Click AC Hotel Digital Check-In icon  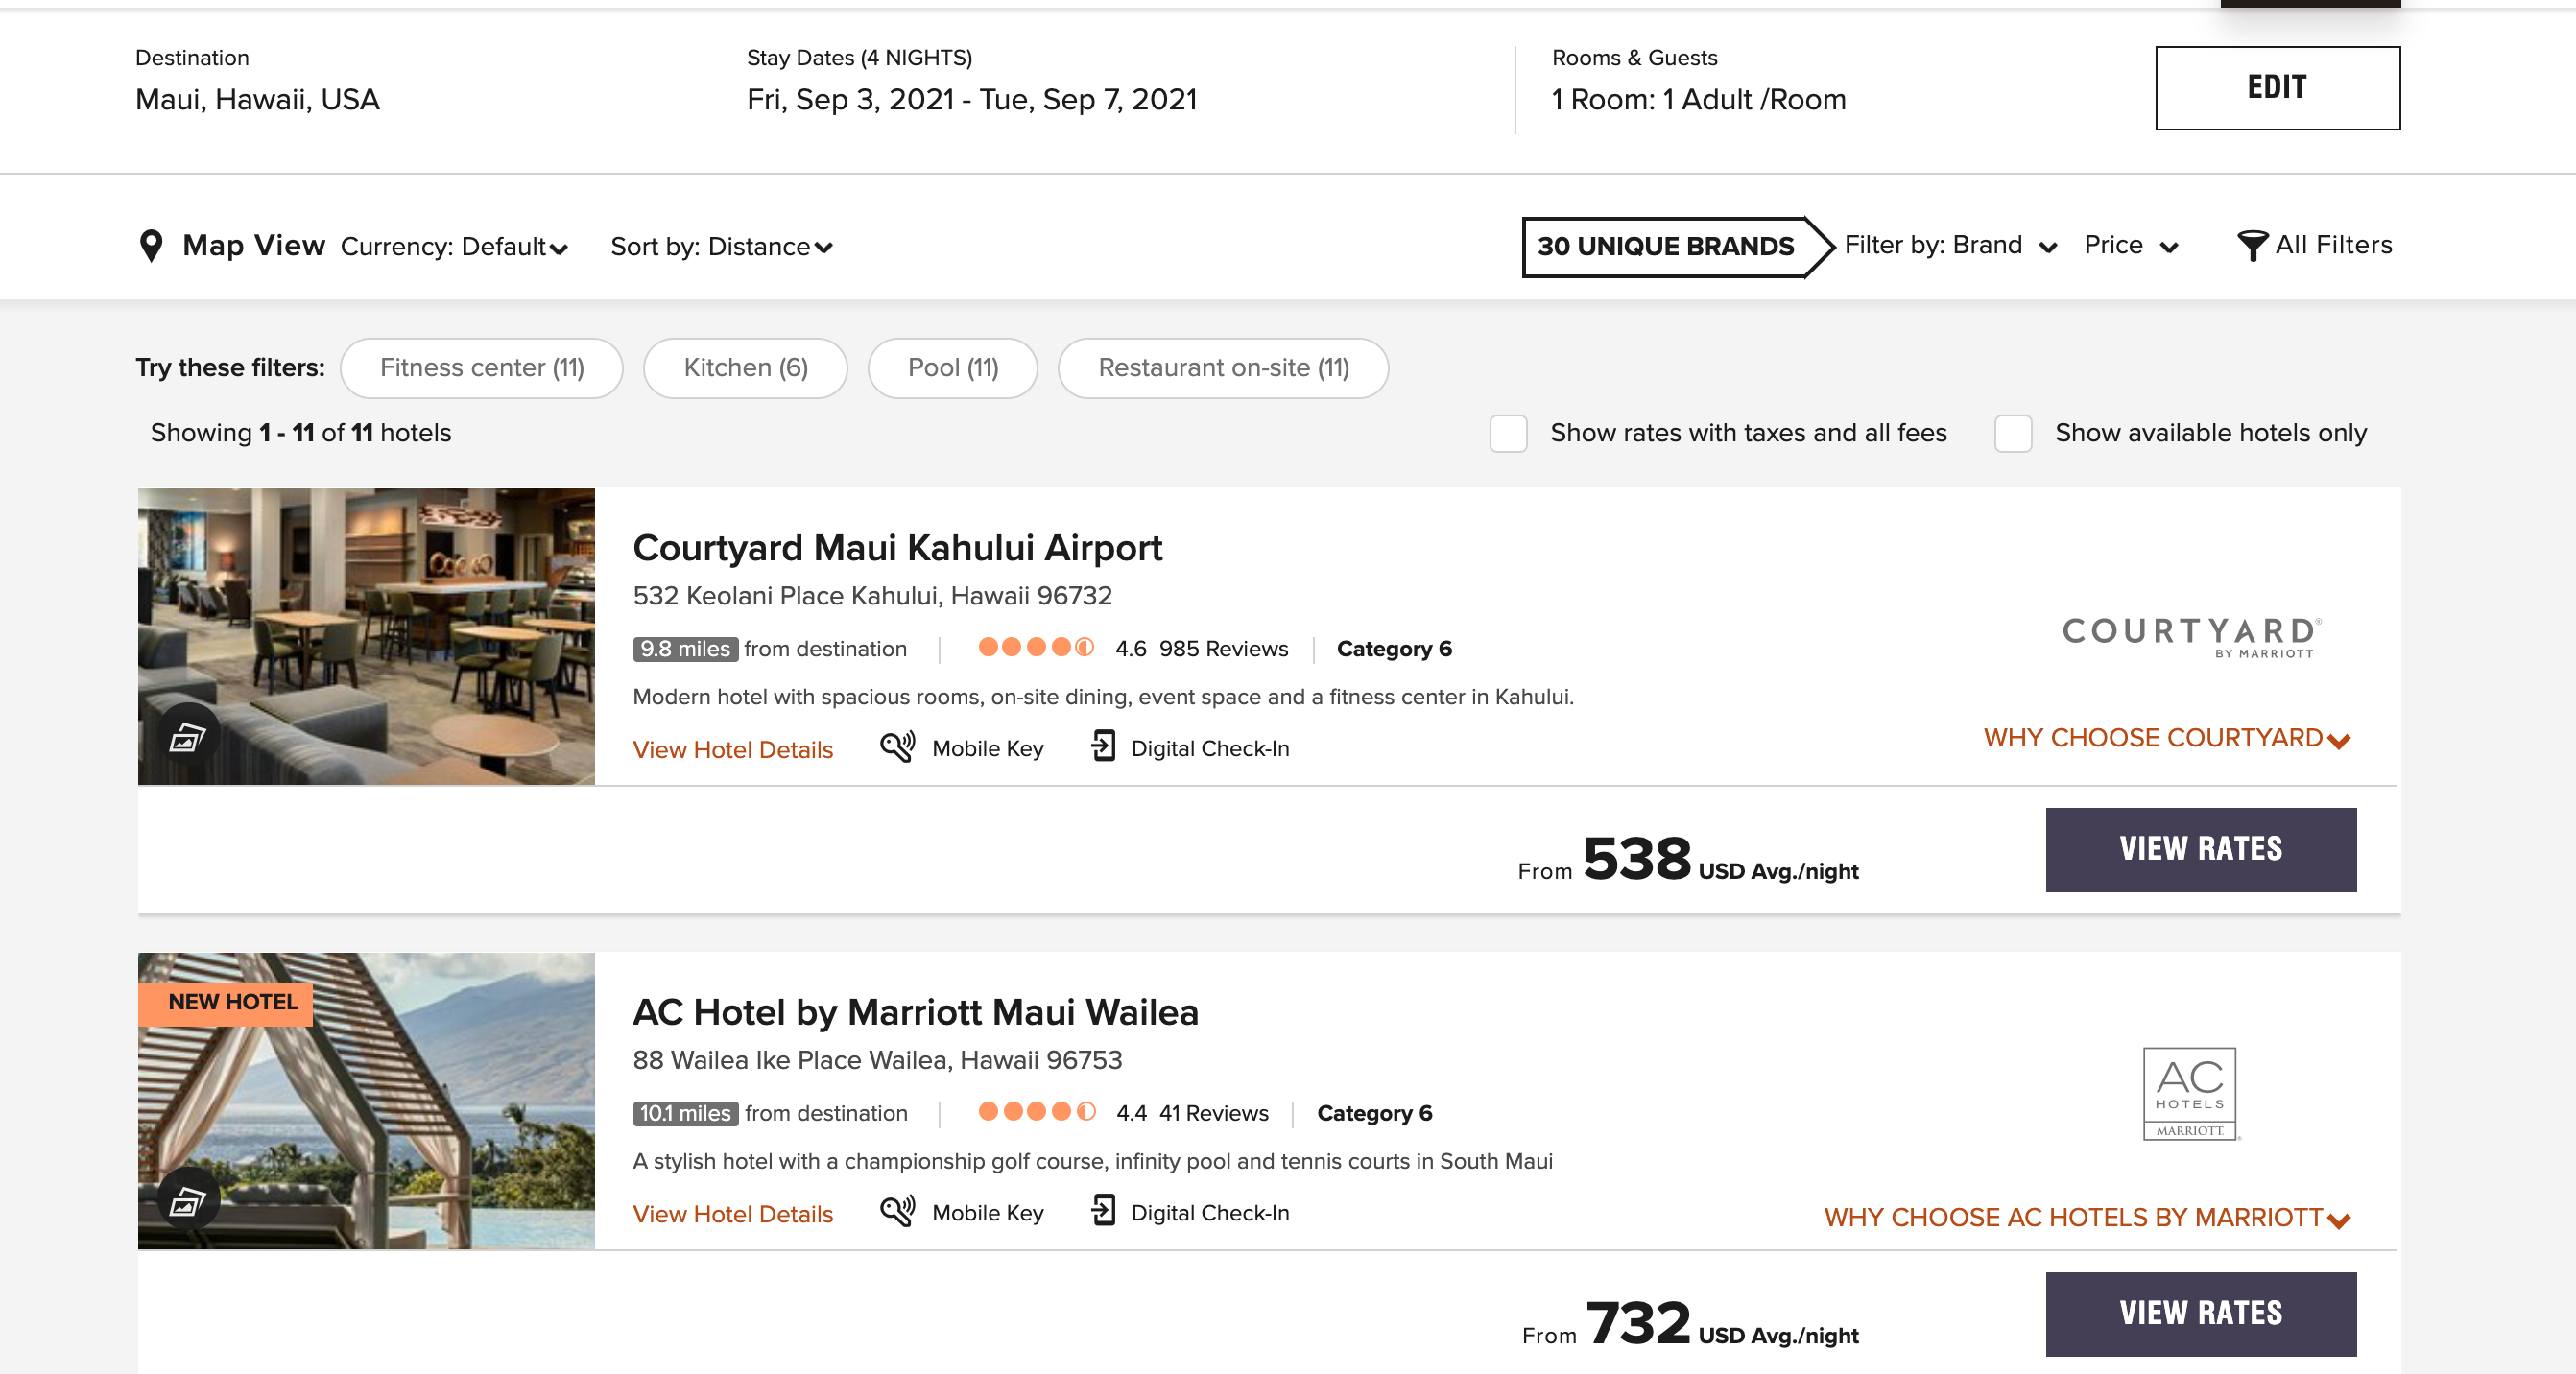point(1103,1211)
